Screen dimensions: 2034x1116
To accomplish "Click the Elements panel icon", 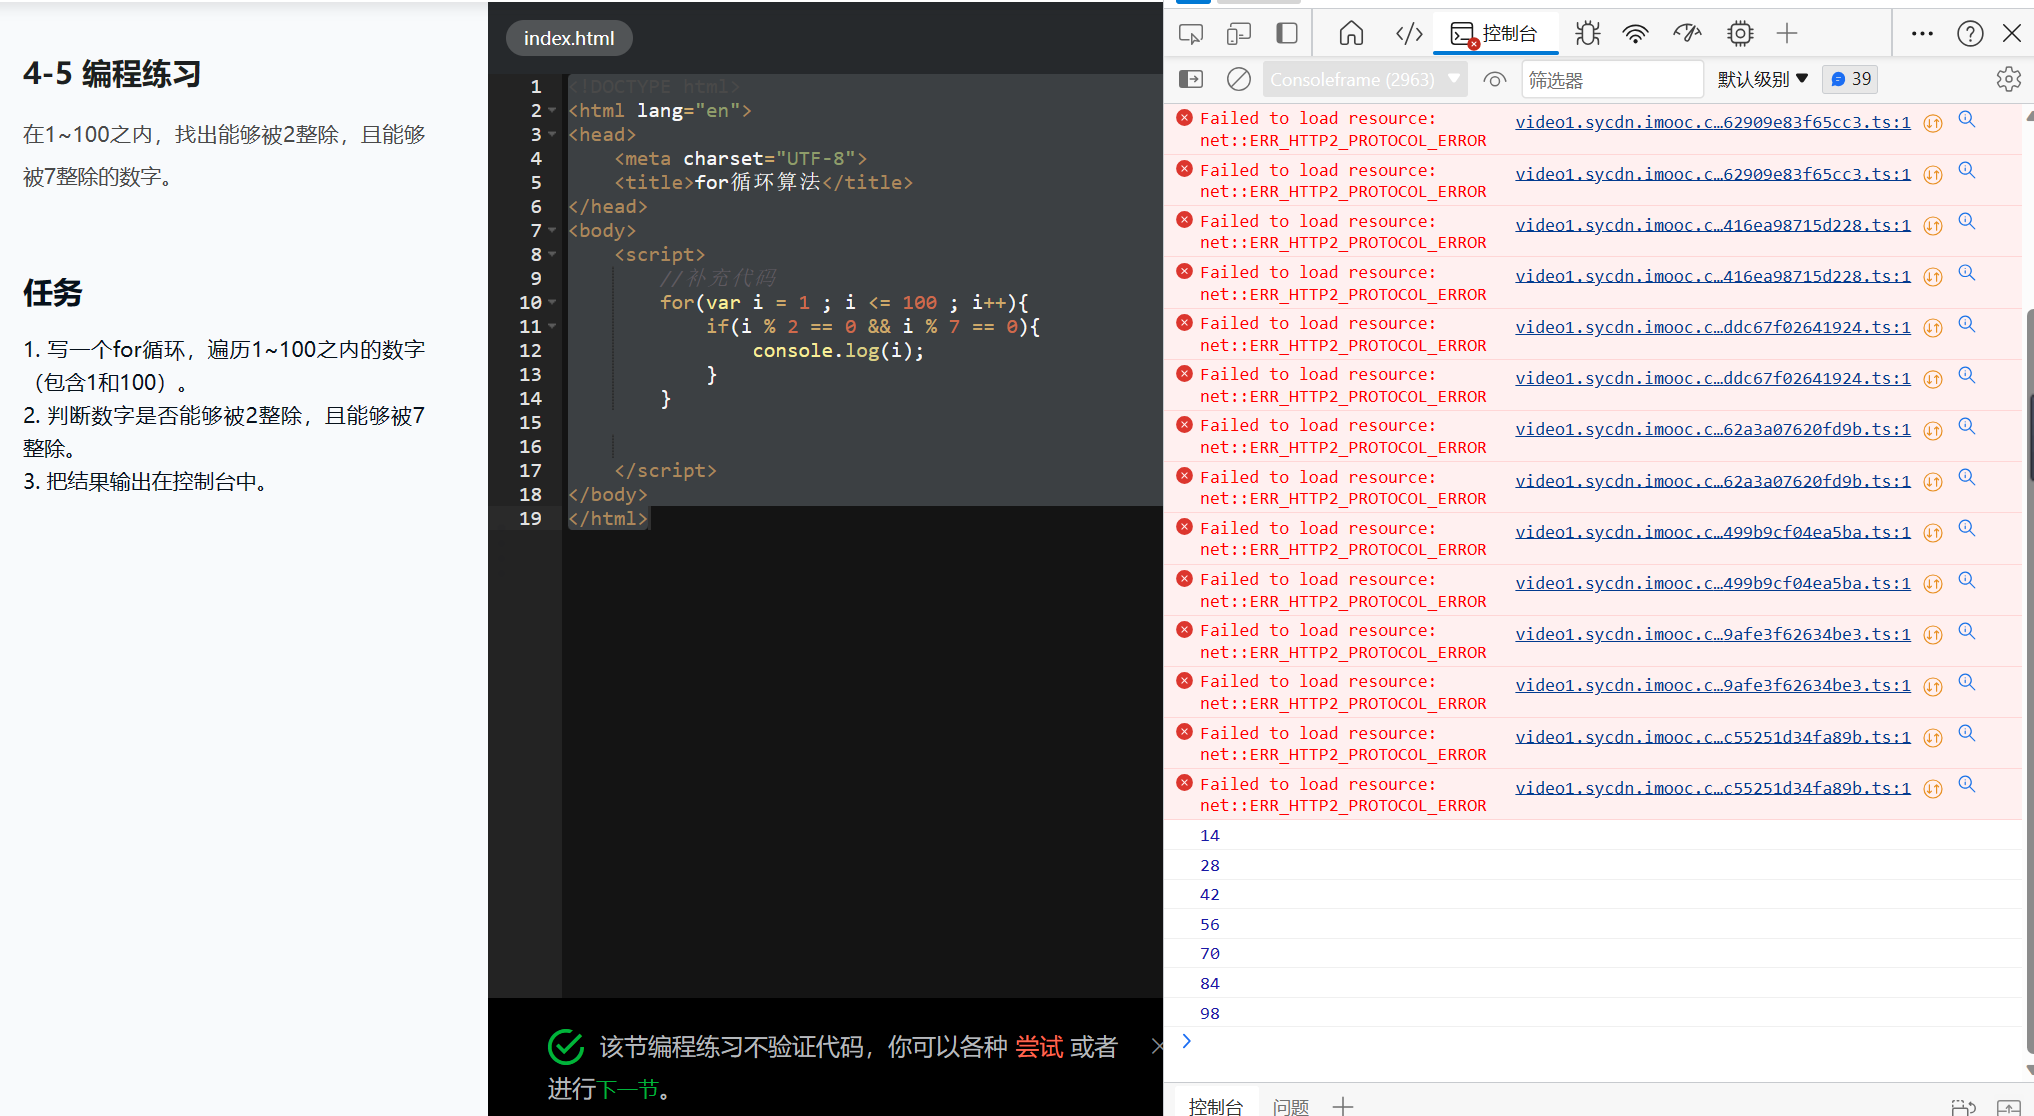I will (x=1407, y=30).
